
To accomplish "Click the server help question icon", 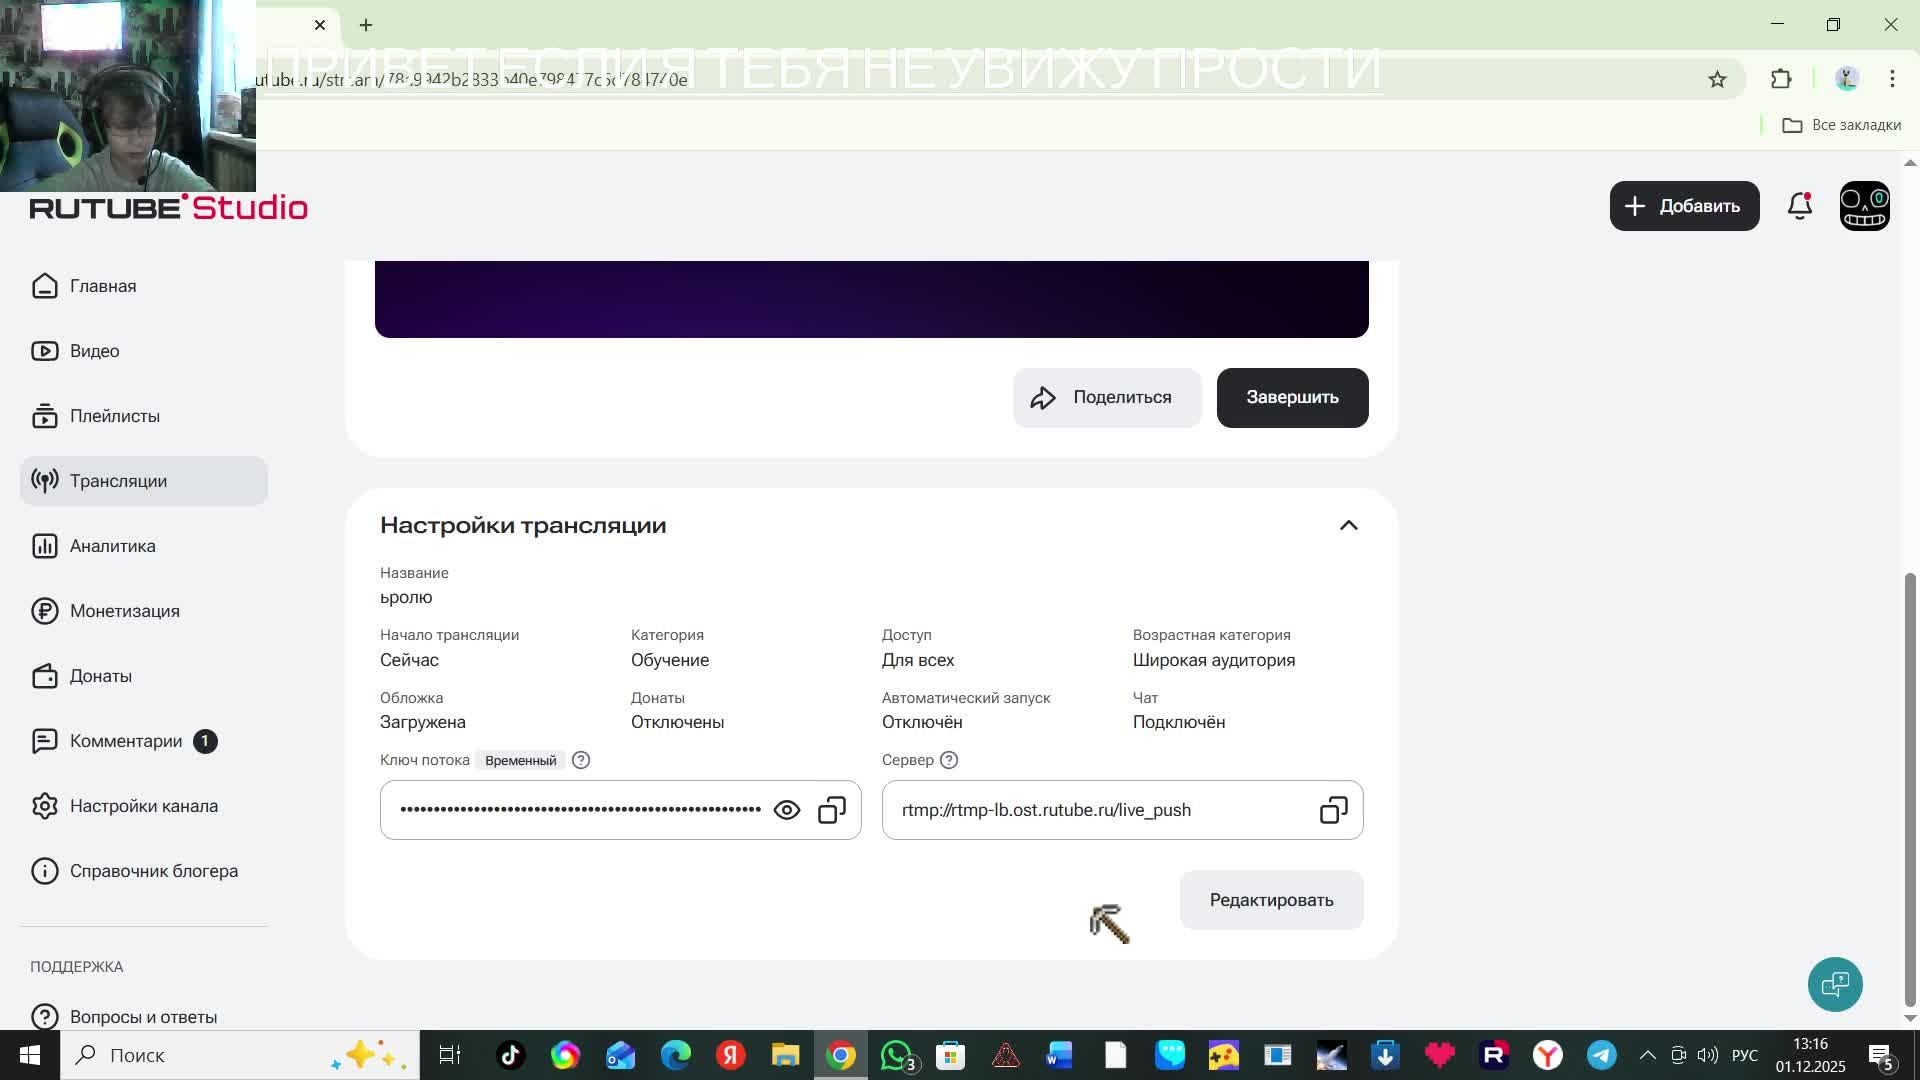I will pyautogui.click(x=949, y=760).
